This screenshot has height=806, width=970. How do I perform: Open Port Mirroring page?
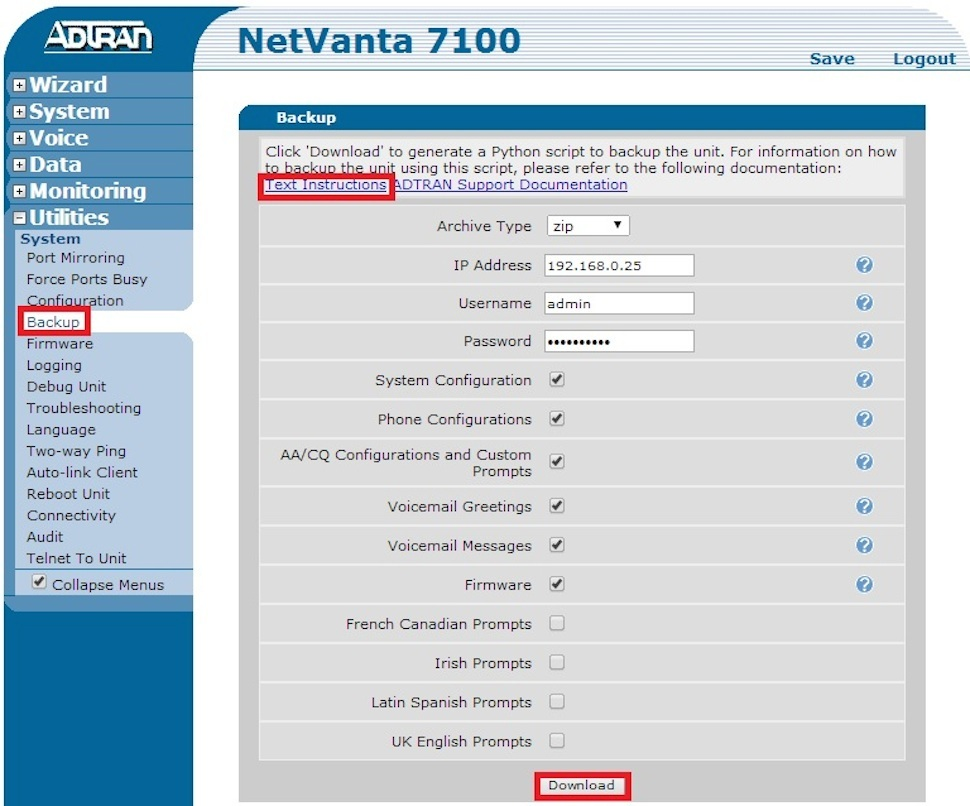[75, 258]
